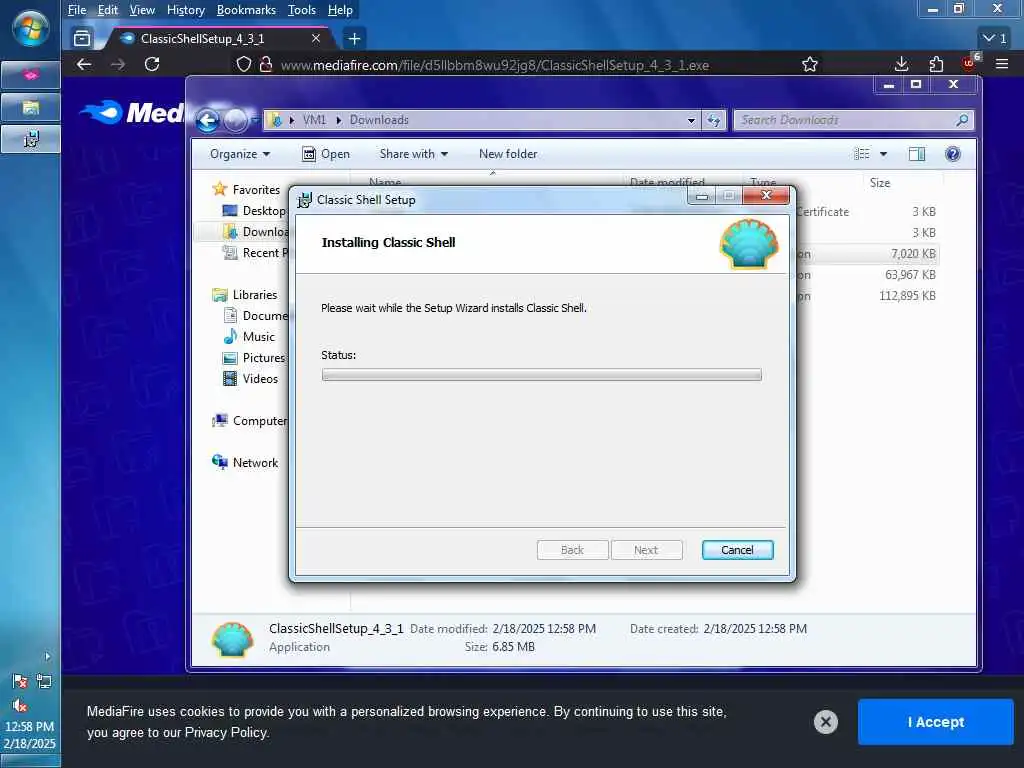Open the File menu
This screenshot has width=1024, height=768.
(x=77, y=10)
